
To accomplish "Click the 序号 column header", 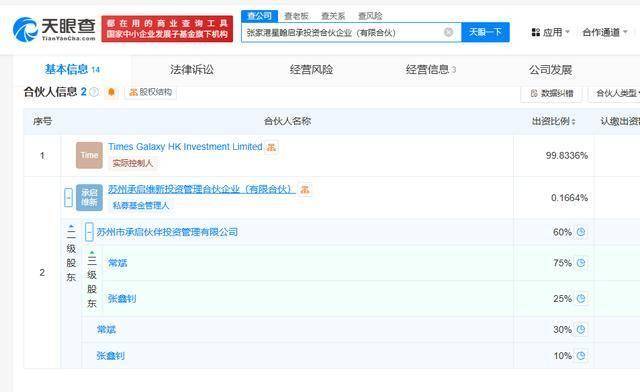I will 42,121.
